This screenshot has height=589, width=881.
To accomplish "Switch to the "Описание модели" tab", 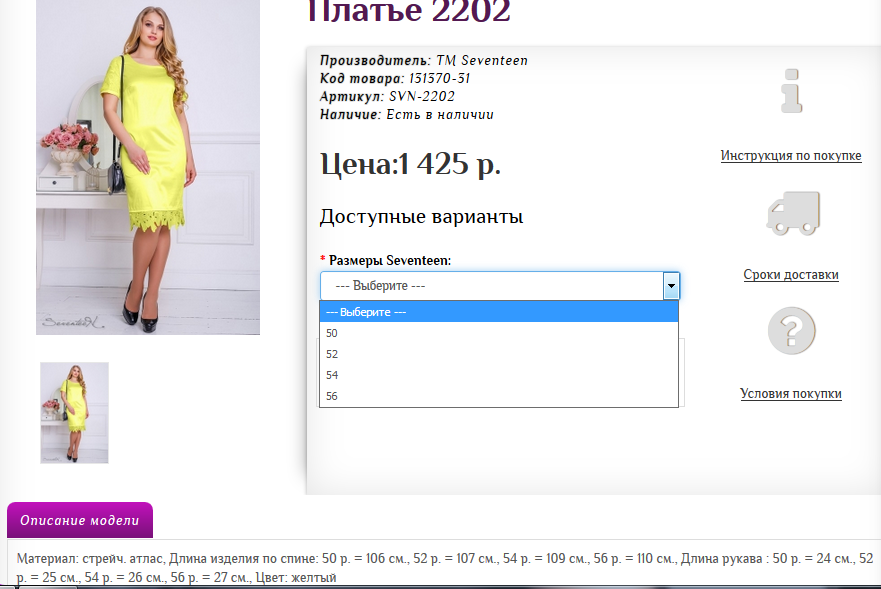I will pos(80,521).
